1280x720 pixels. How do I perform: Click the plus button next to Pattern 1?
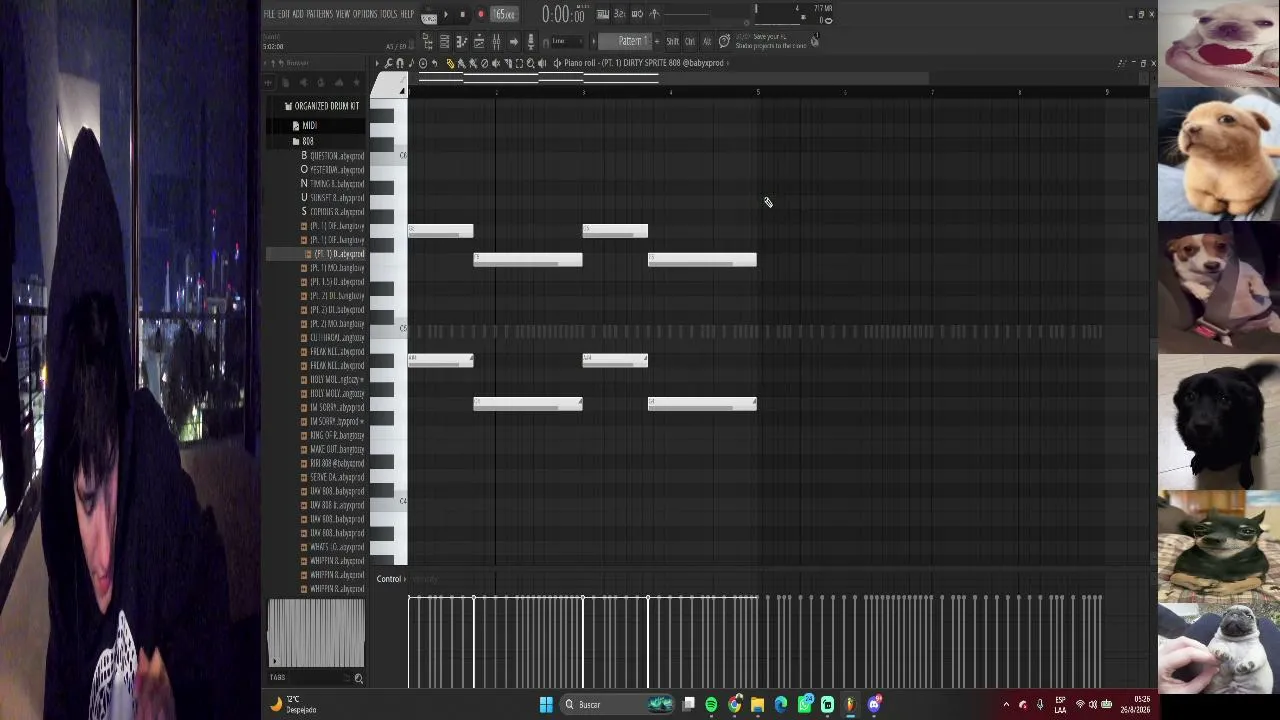pyautogui.click(x=656, y=41)
